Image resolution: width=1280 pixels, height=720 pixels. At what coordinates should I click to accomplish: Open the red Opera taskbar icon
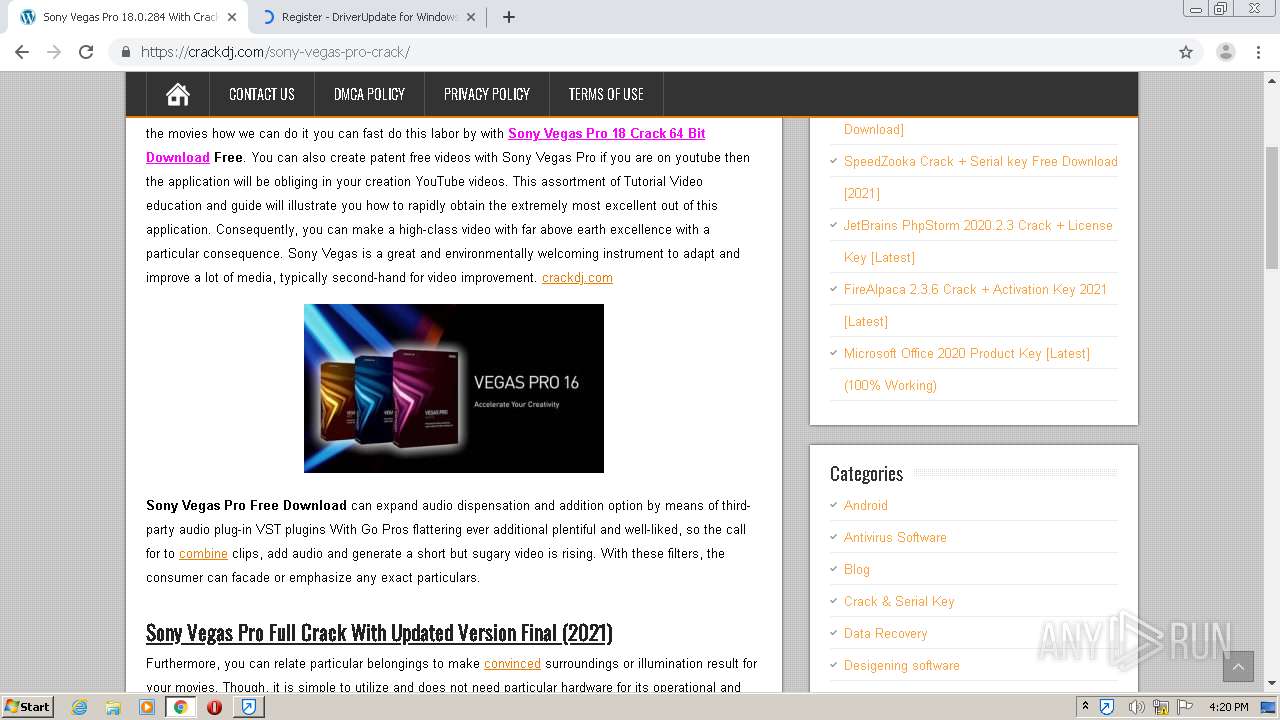coord(215,707)
